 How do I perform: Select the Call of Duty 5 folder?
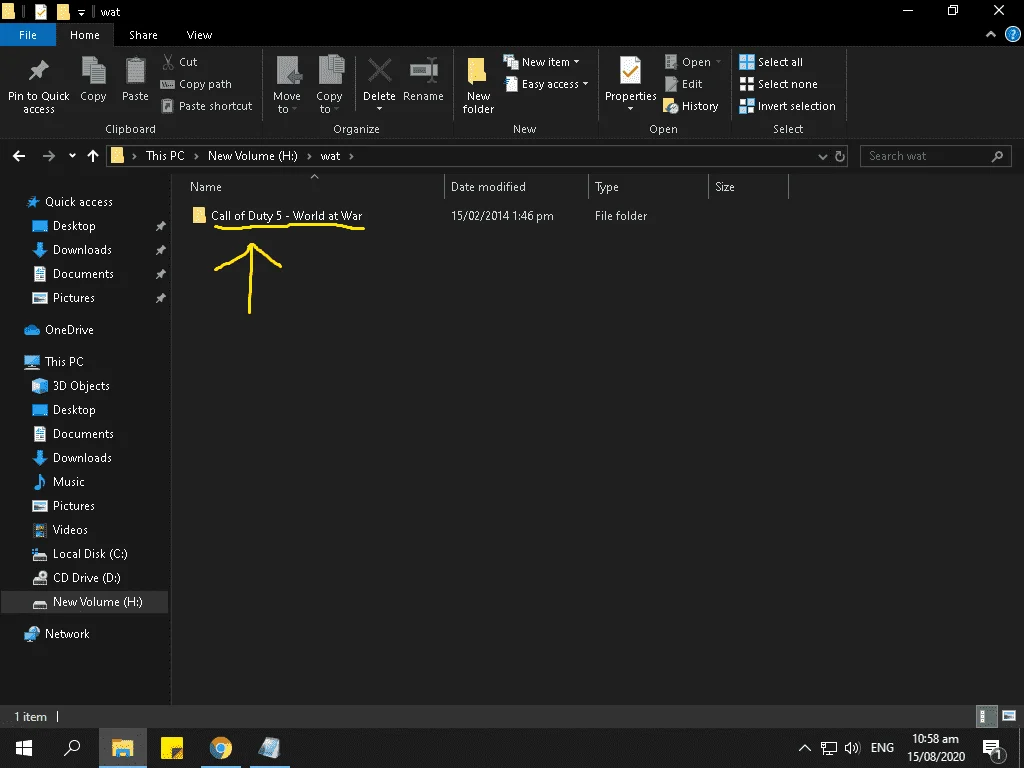point(286,216)
